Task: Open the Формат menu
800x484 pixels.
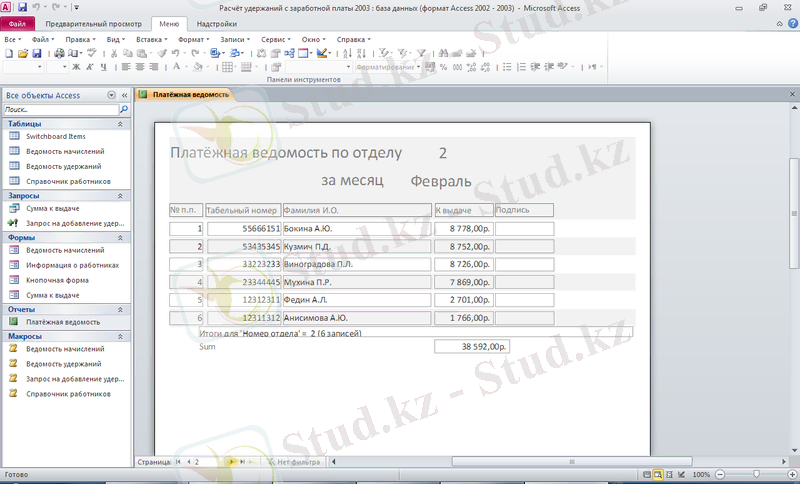Action: coord(190,39)
